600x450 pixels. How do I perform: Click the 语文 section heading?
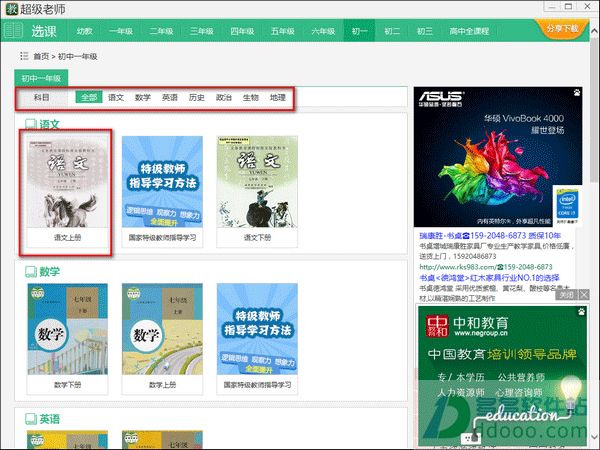49,124
